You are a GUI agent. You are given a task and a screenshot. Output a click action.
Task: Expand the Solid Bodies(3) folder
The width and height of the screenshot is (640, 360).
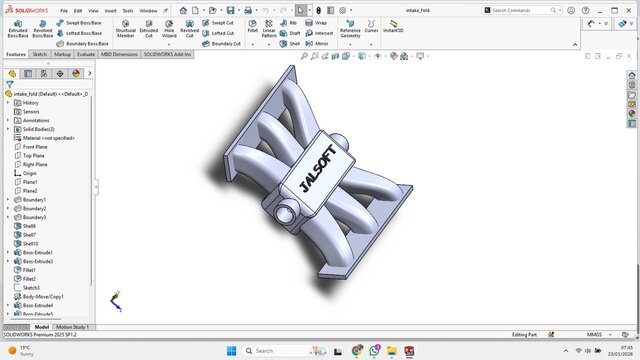coord(8,129)
